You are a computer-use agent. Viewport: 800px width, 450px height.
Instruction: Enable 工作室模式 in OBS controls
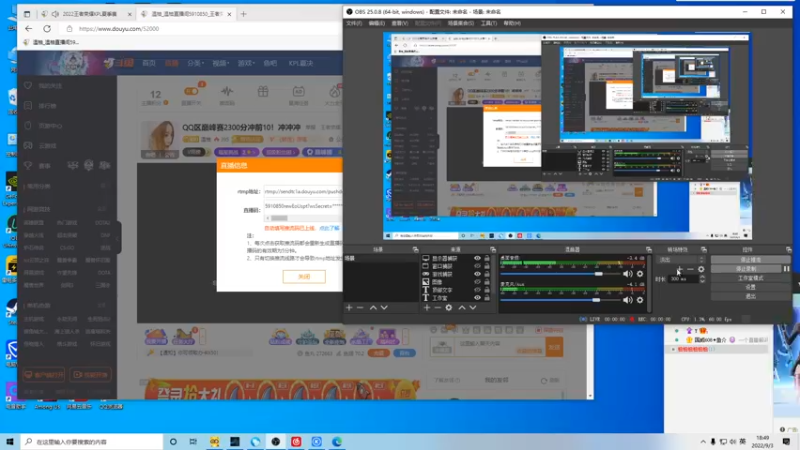751,278
